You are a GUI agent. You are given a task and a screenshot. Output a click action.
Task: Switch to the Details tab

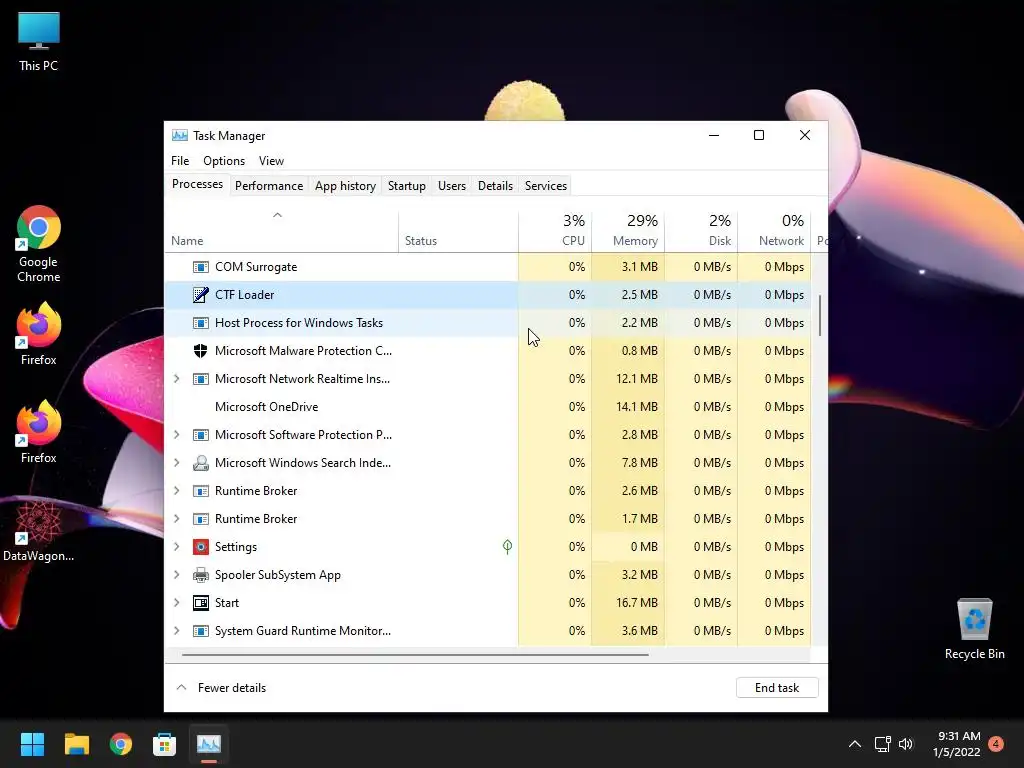(x=495, y=186)
